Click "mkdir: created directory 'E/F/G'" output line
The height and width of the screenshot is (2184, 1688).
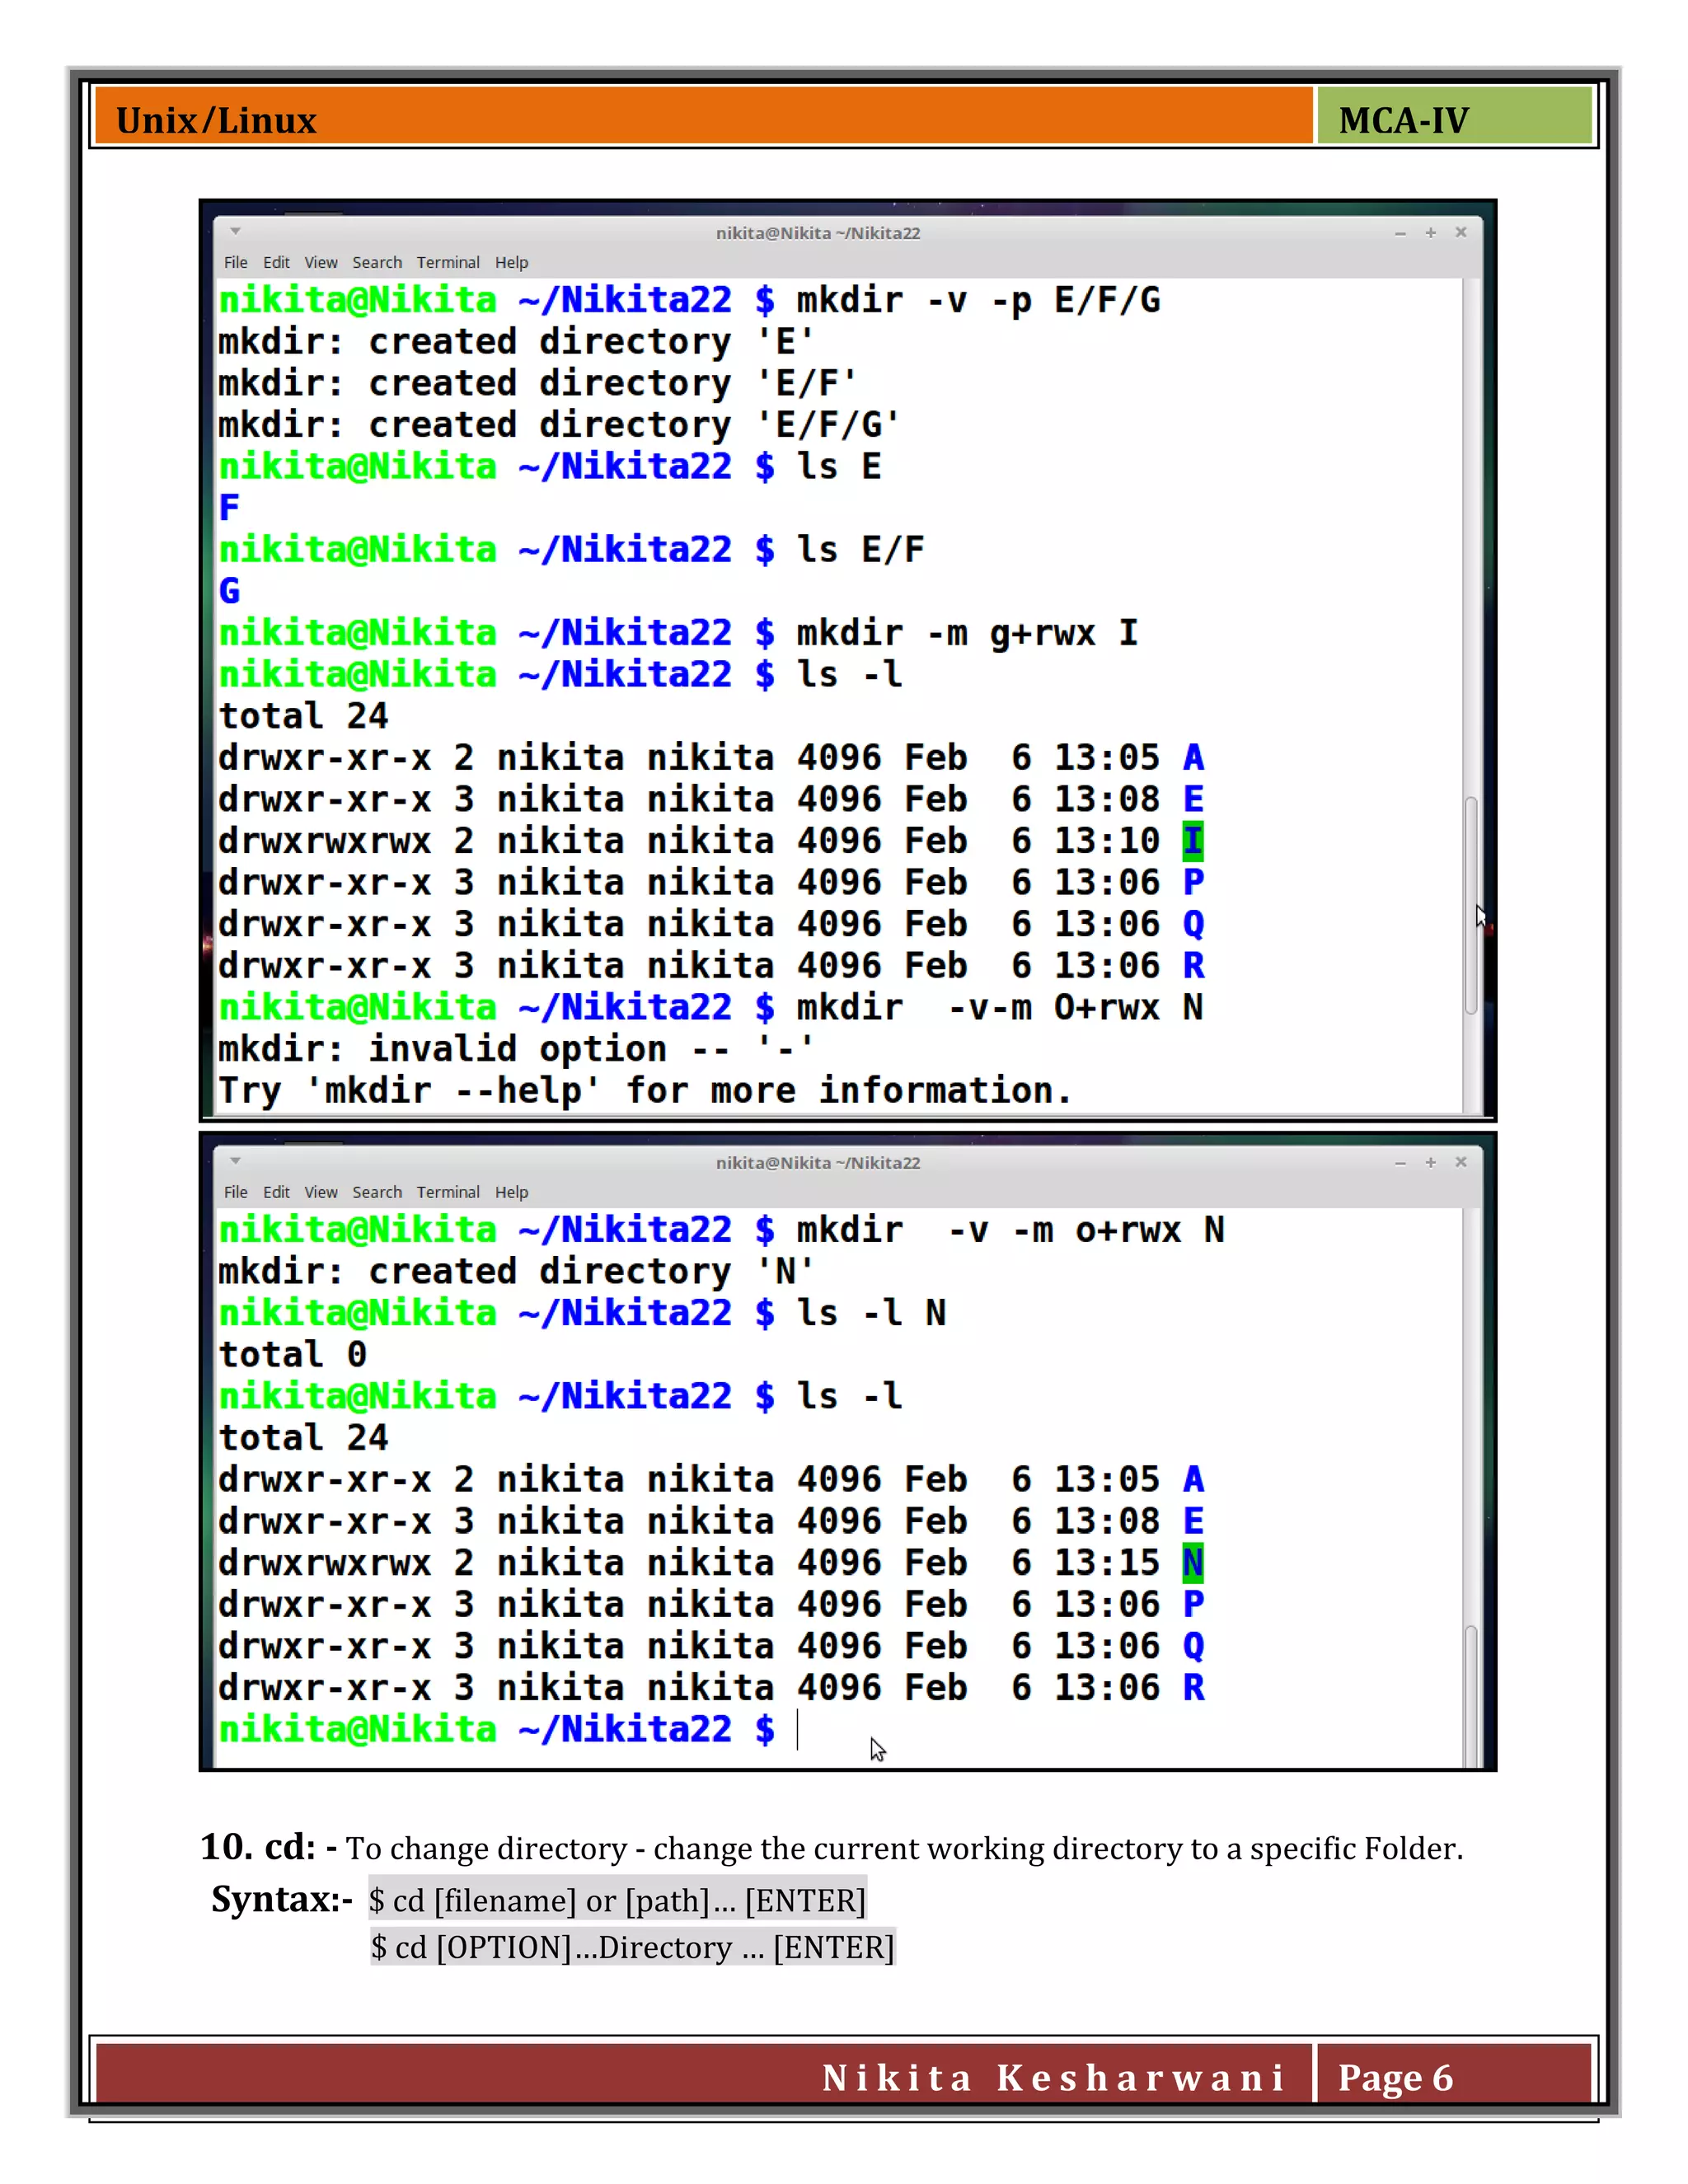tap(558, 425)
